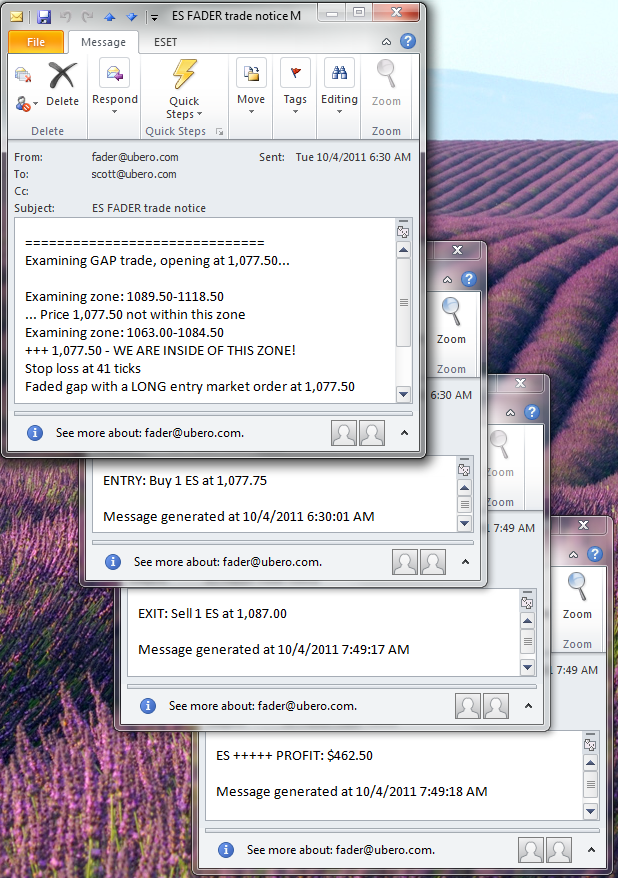The image size is (618, 878).
Task: Open the Editing binoculars dropdown
Action: 339,87
